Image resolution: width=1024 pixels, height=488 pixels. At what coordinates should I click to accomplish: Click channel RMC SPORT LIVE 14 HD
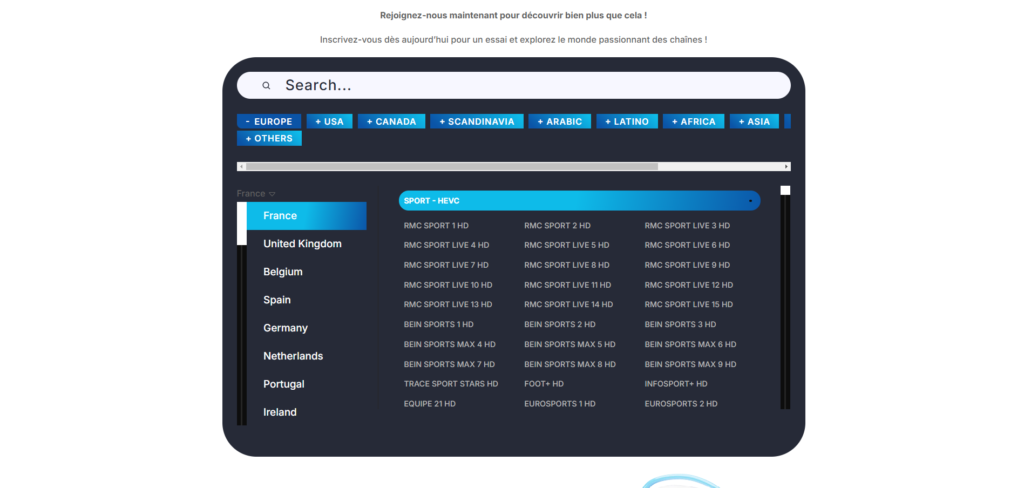click(568, 304)
